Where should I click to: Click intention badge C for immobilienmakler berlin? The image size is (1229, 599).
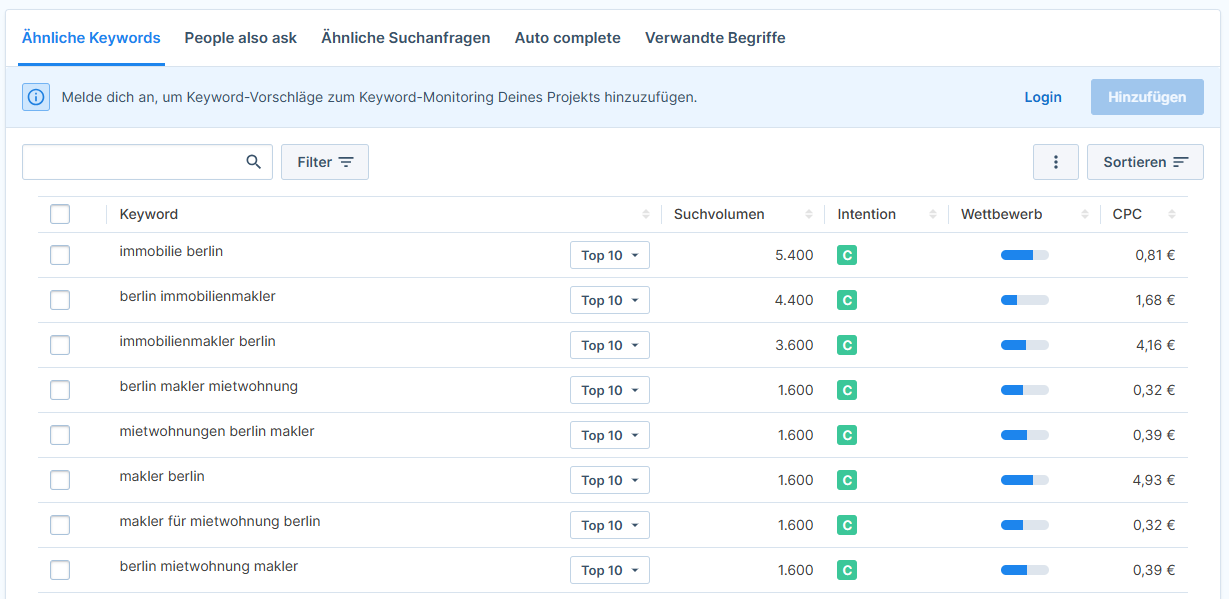point(847,345)
